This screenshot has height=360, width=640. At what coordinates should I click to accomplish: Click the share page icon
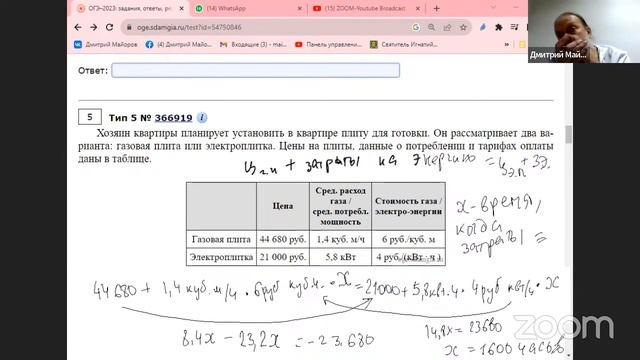447,27
